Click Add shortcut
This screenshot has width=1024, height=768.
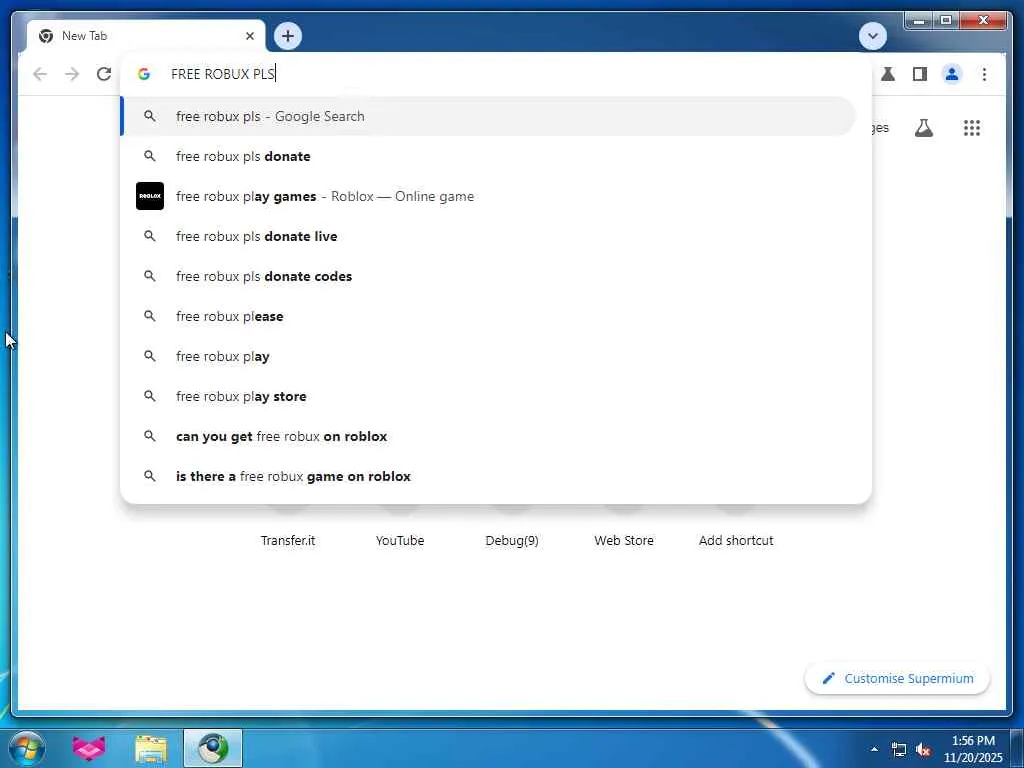click(736, 540)
